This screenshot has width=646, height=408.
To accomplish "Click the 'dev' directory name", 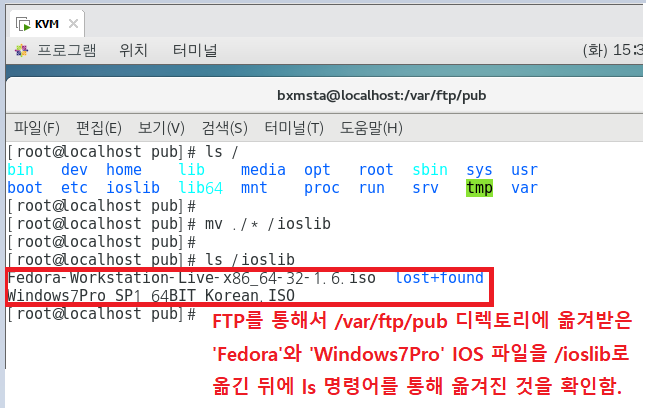I will pyautogui.click(x=74, y=170).
